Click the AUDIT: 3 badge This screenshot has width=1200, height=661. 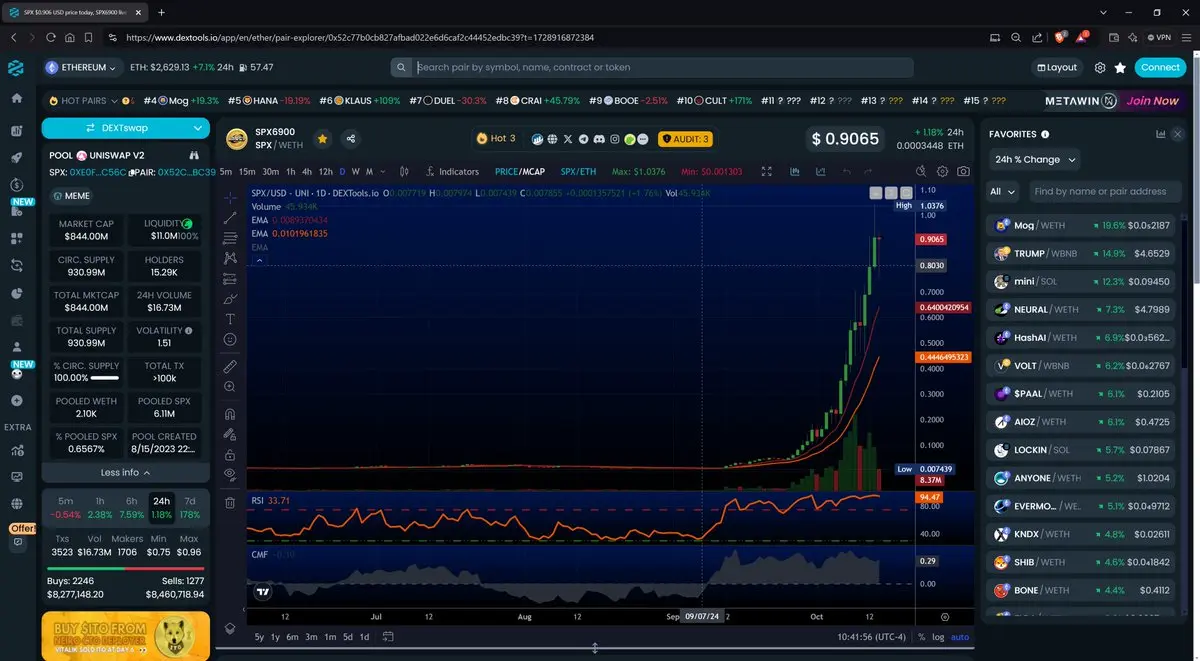click(x=685, y=139)
